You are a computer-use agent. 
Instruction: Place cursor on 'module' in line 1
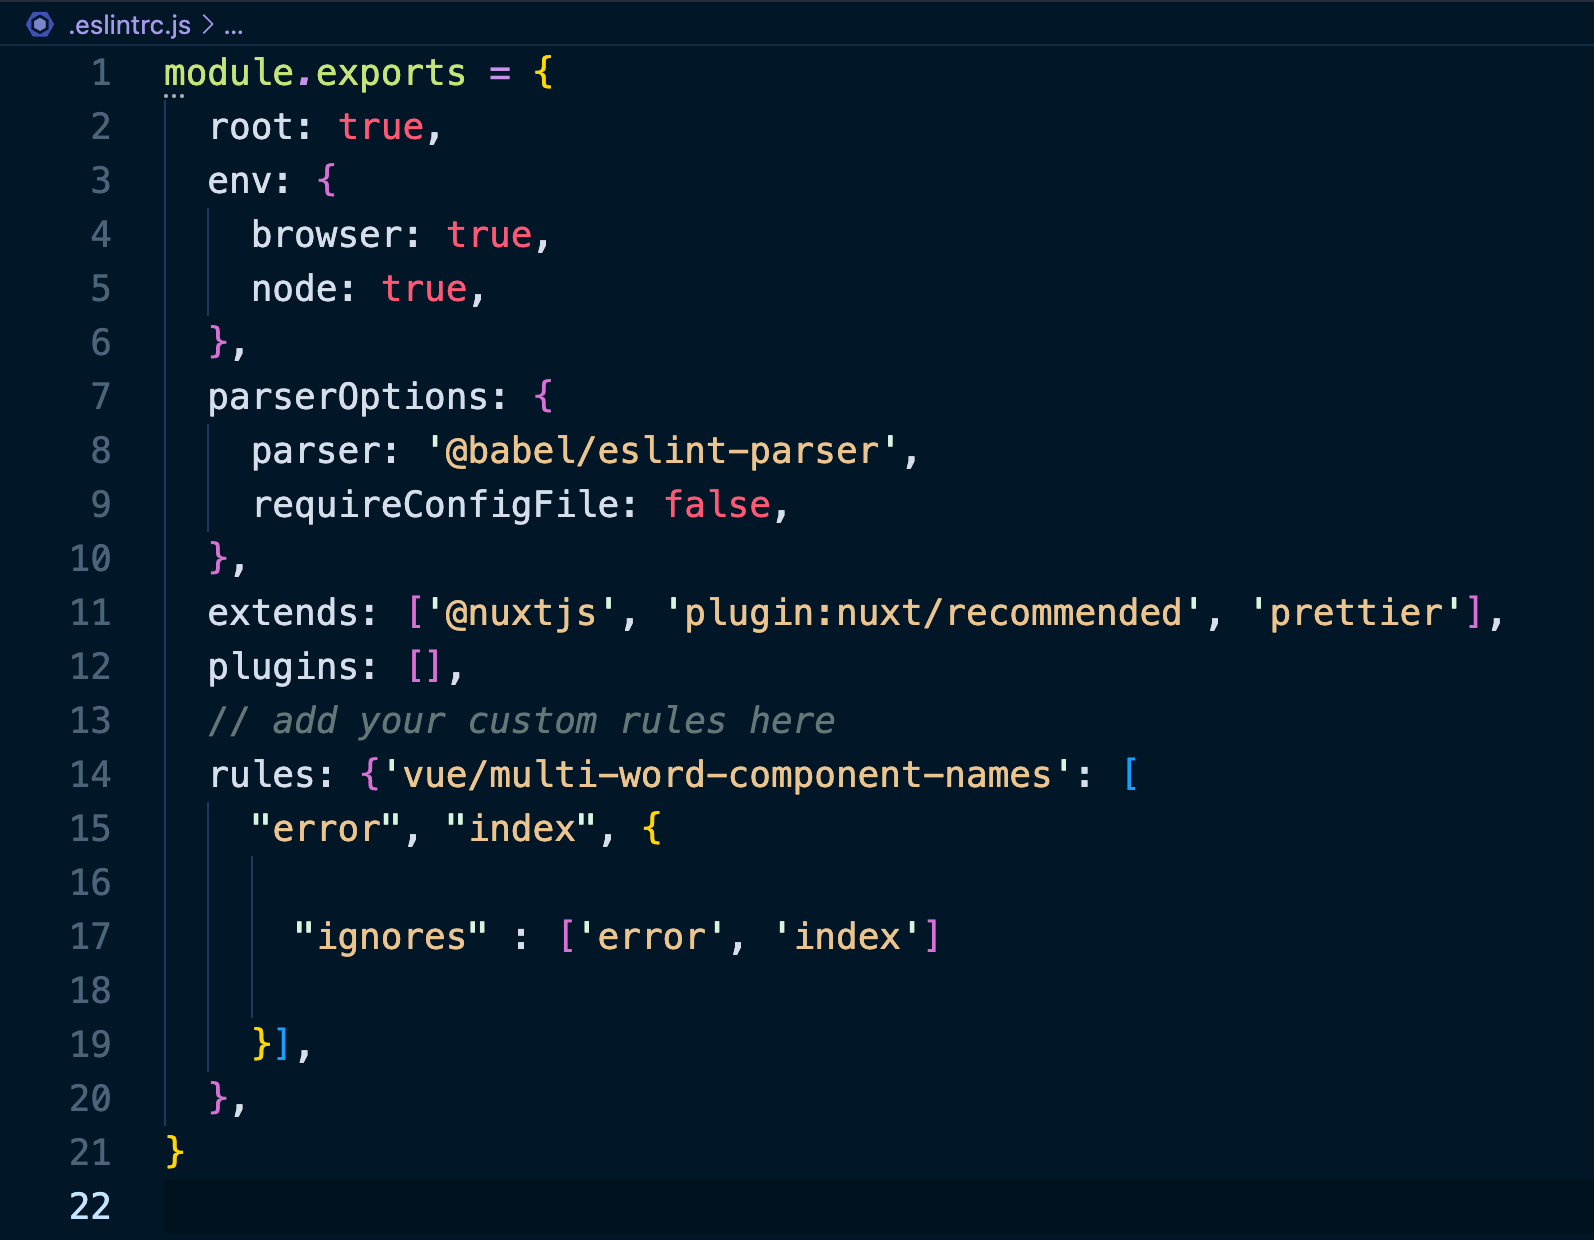(229, 72)
